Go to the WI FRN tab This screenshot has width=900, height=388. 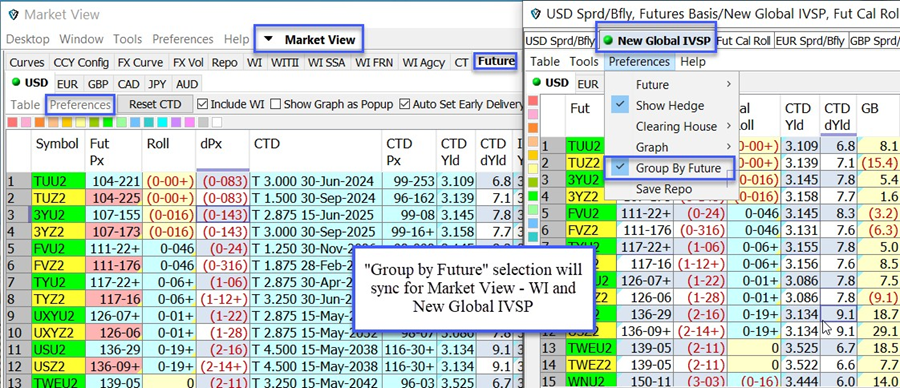pyautogui.click(x=375, y=63)
